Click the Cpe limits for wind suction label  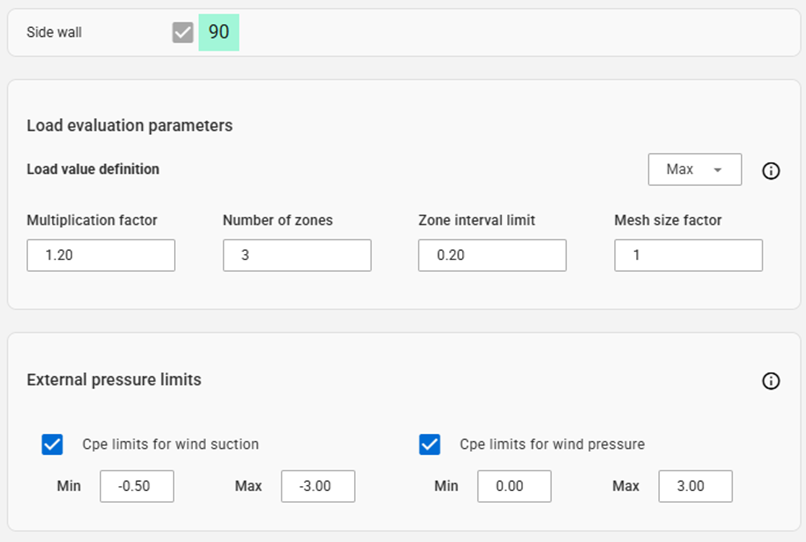point(171,444)
